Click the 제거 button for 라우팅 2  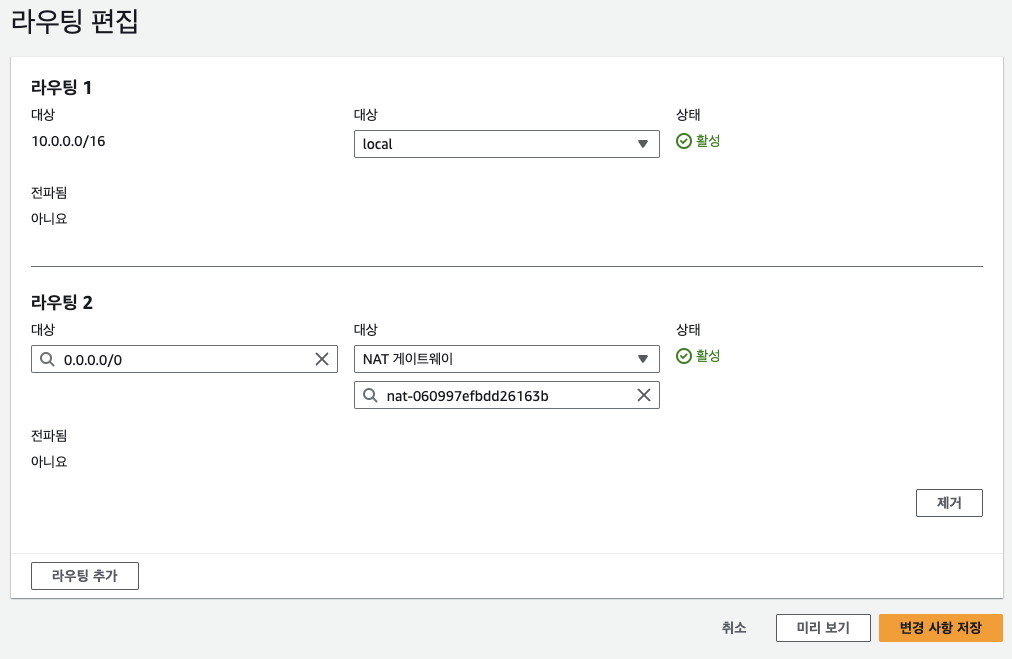click(949, 503)
